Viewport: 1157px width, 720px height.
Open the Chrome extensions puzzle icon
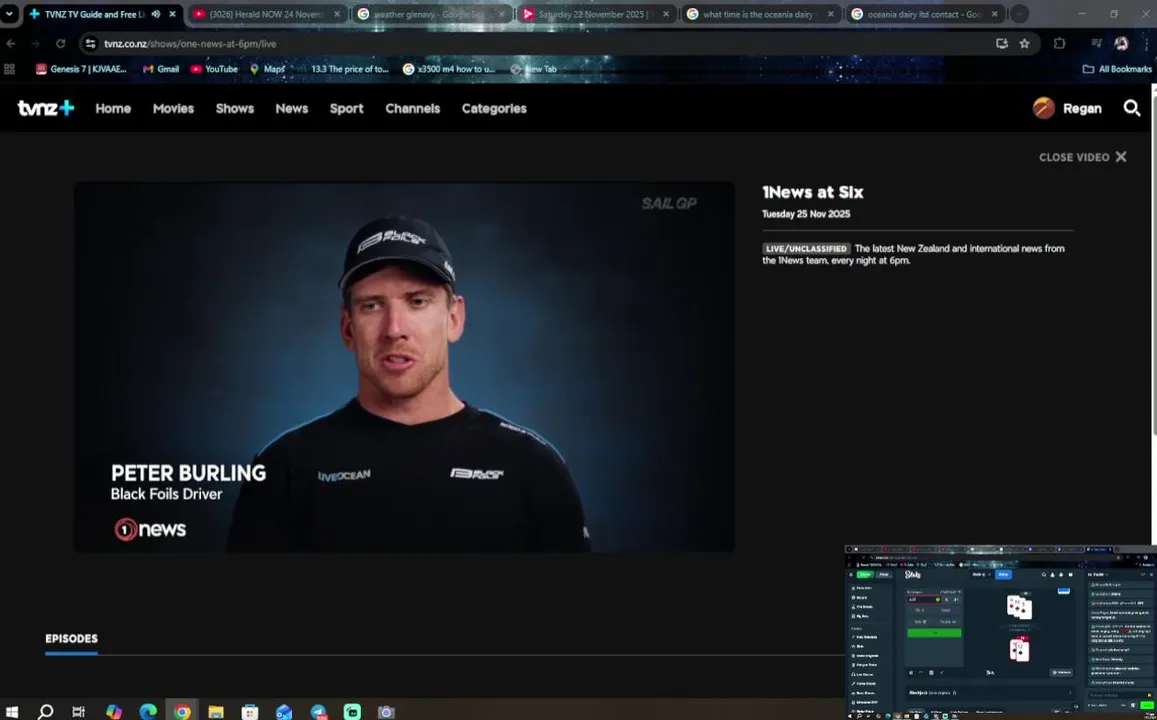tap(1060, 44)
